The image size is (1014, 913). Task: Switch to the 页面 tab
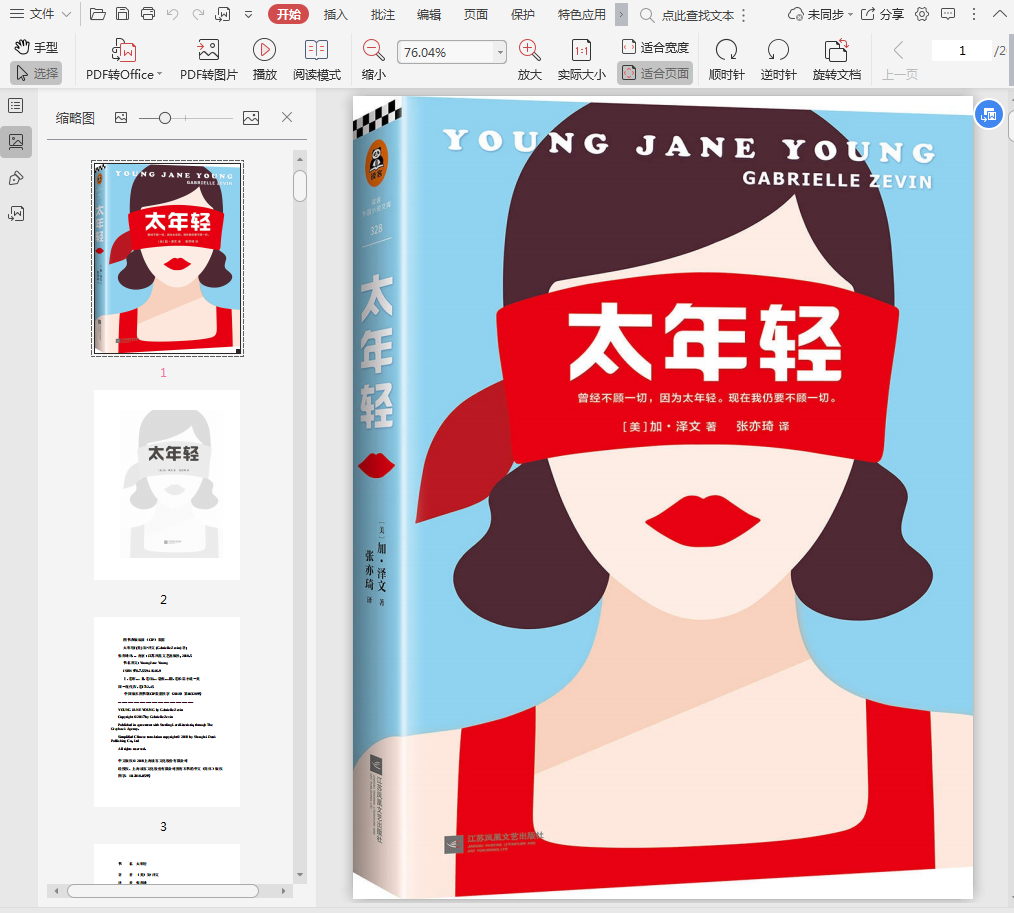tap(475, 14)
